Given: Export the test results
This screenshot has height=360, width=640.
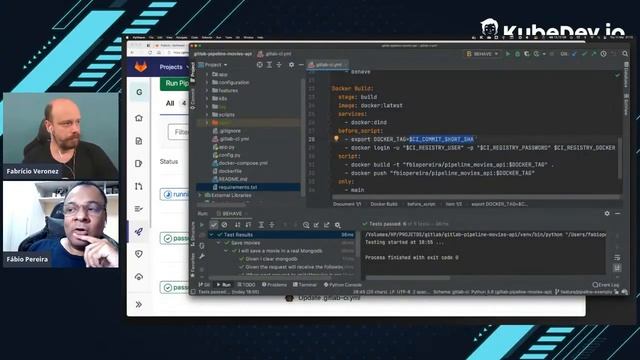Looking at the screenshot, I should (x=327, y=225).
